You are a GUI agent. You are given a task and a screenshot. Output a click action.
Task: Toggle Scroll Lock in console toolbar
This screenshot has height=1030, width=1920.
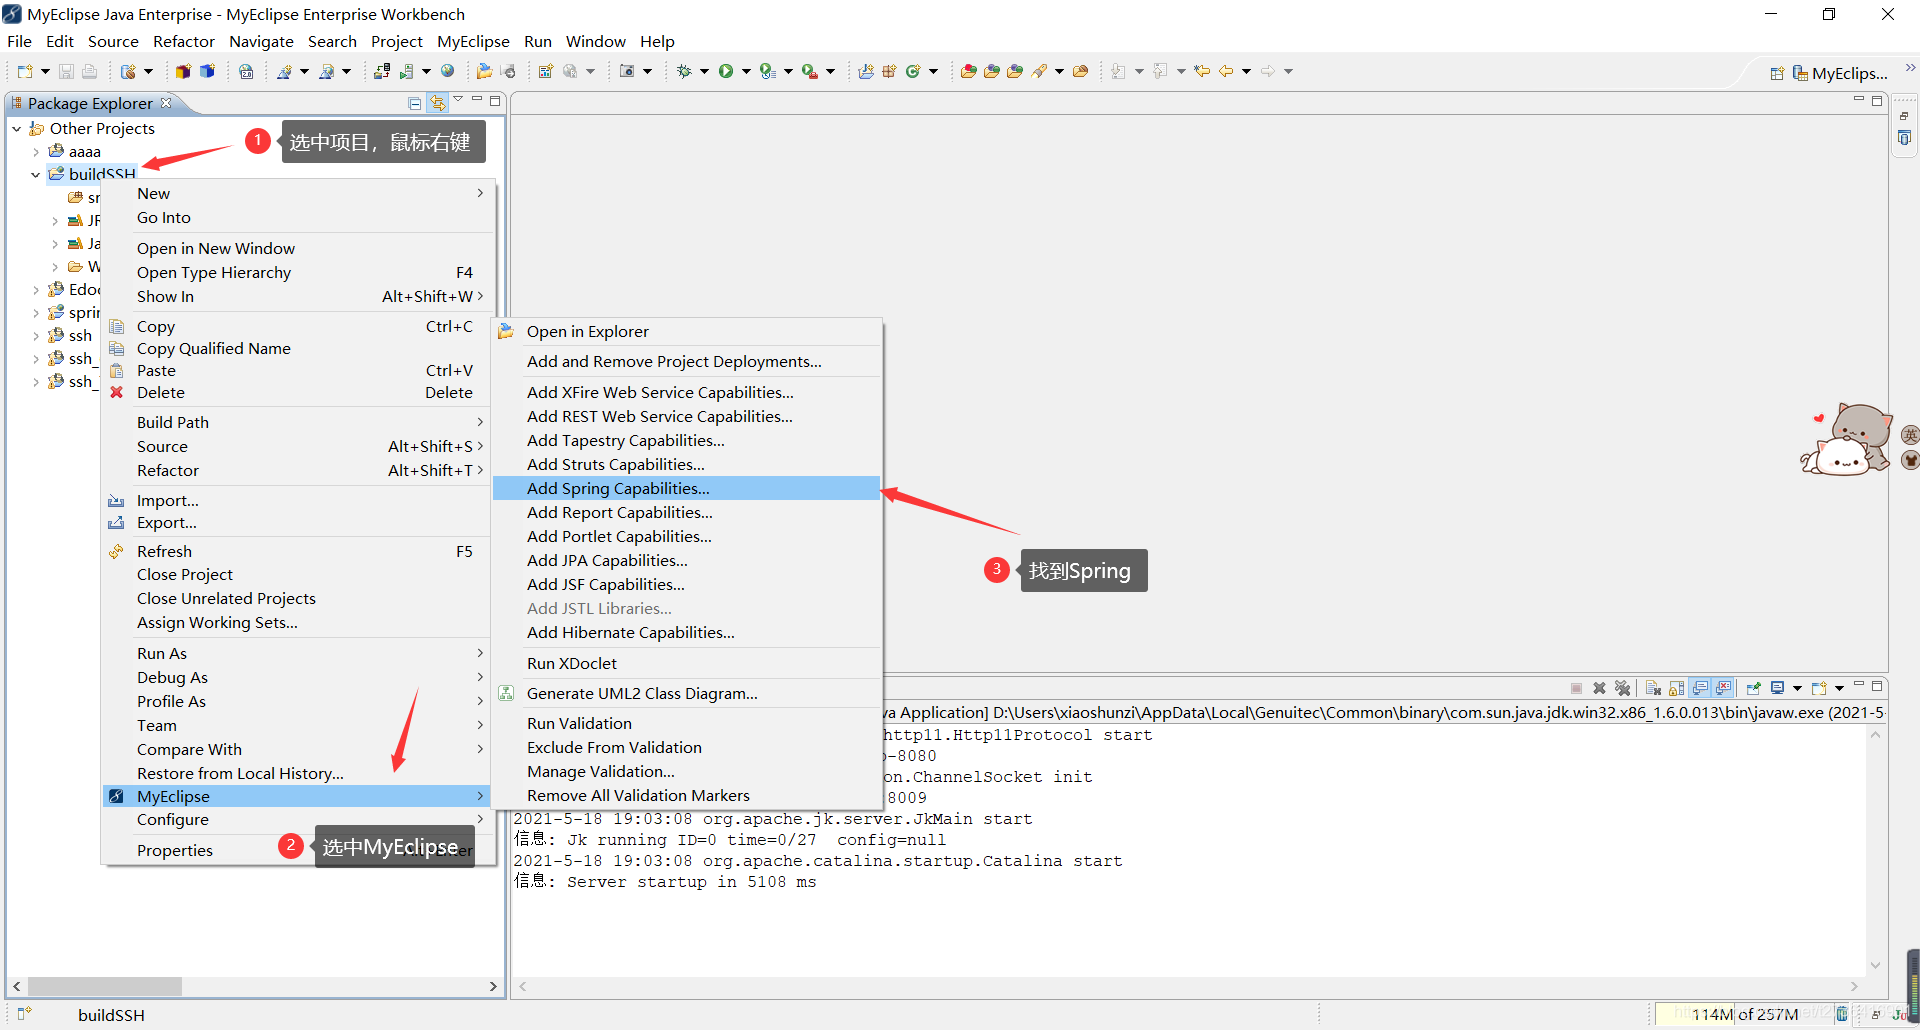tap(1677, 688)
